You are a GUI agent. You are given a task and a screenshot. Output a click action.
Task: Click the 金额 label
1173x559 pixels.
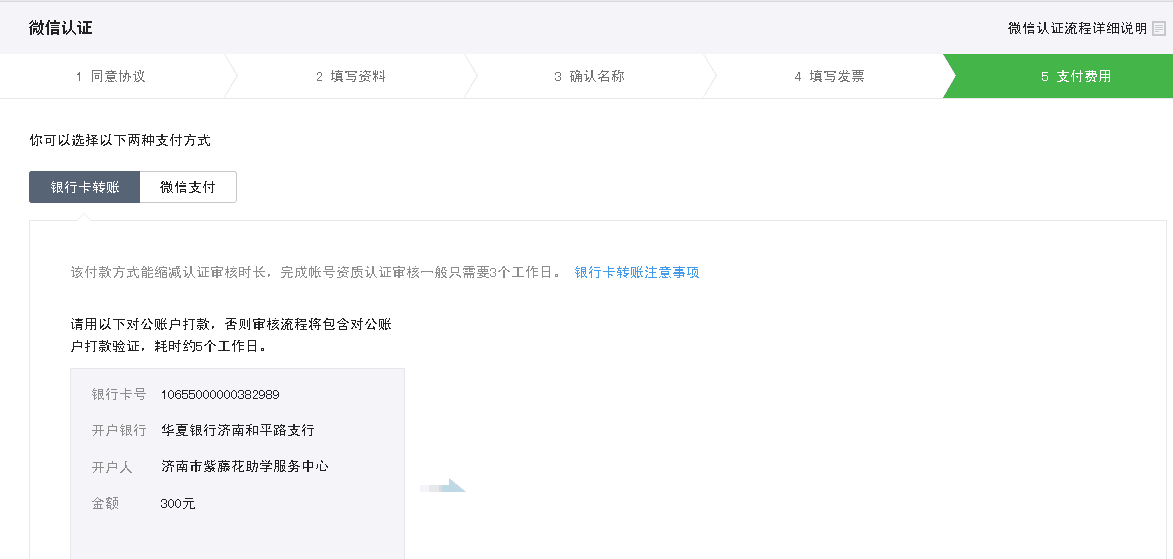tap(105, 504)
